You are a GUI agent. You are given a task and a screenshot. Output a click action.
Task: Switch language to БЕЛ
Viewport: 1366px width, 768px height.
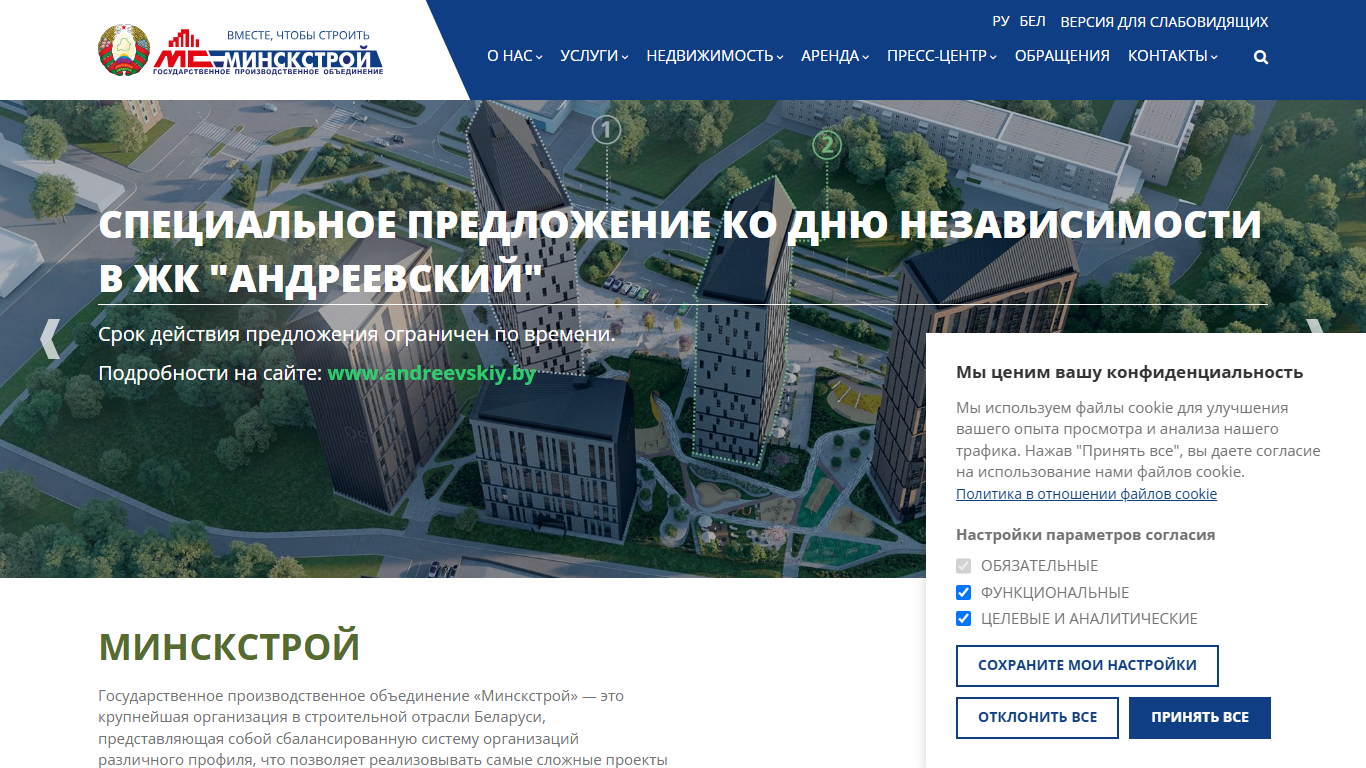[x=1032, y=21]
